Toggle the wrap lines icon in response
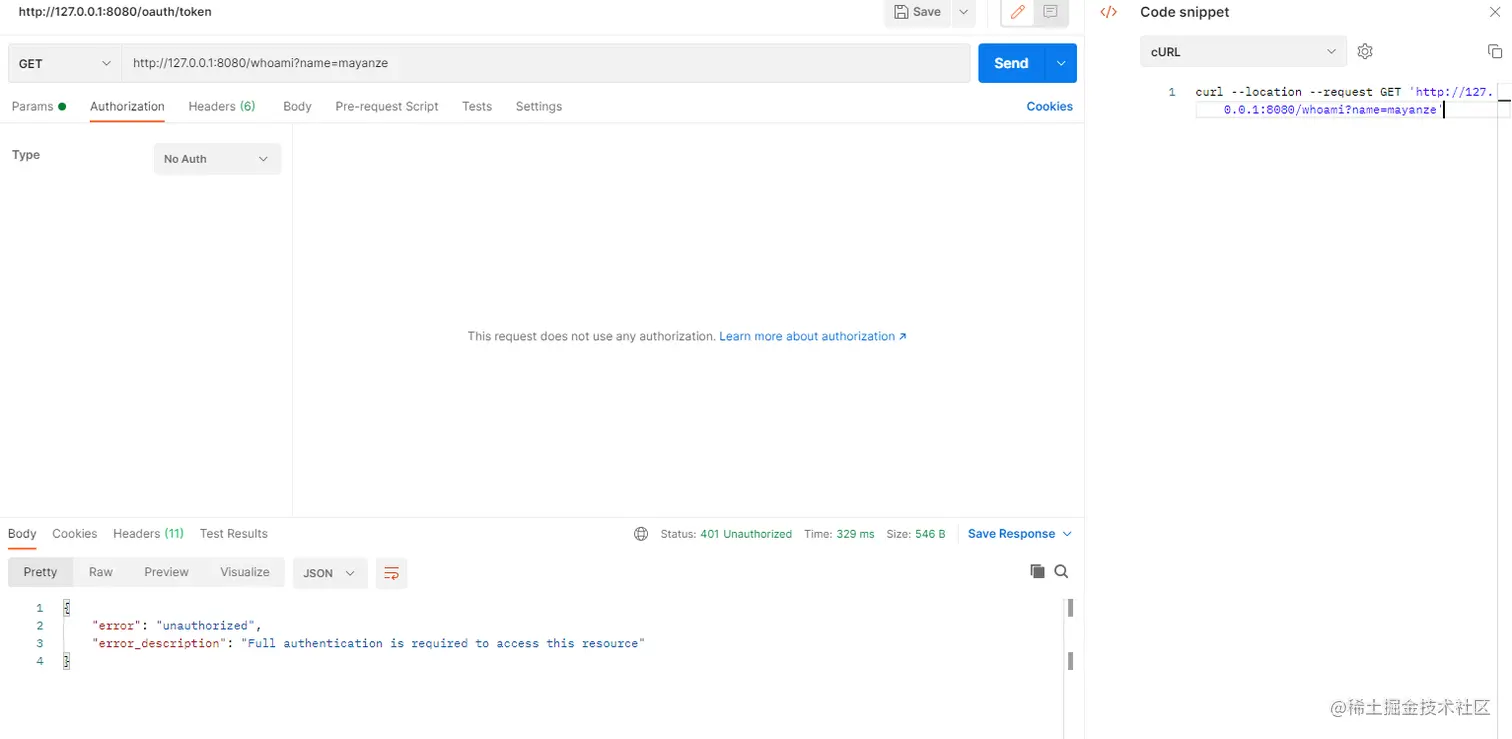The image size is (1512, 739). click(392, 573)
